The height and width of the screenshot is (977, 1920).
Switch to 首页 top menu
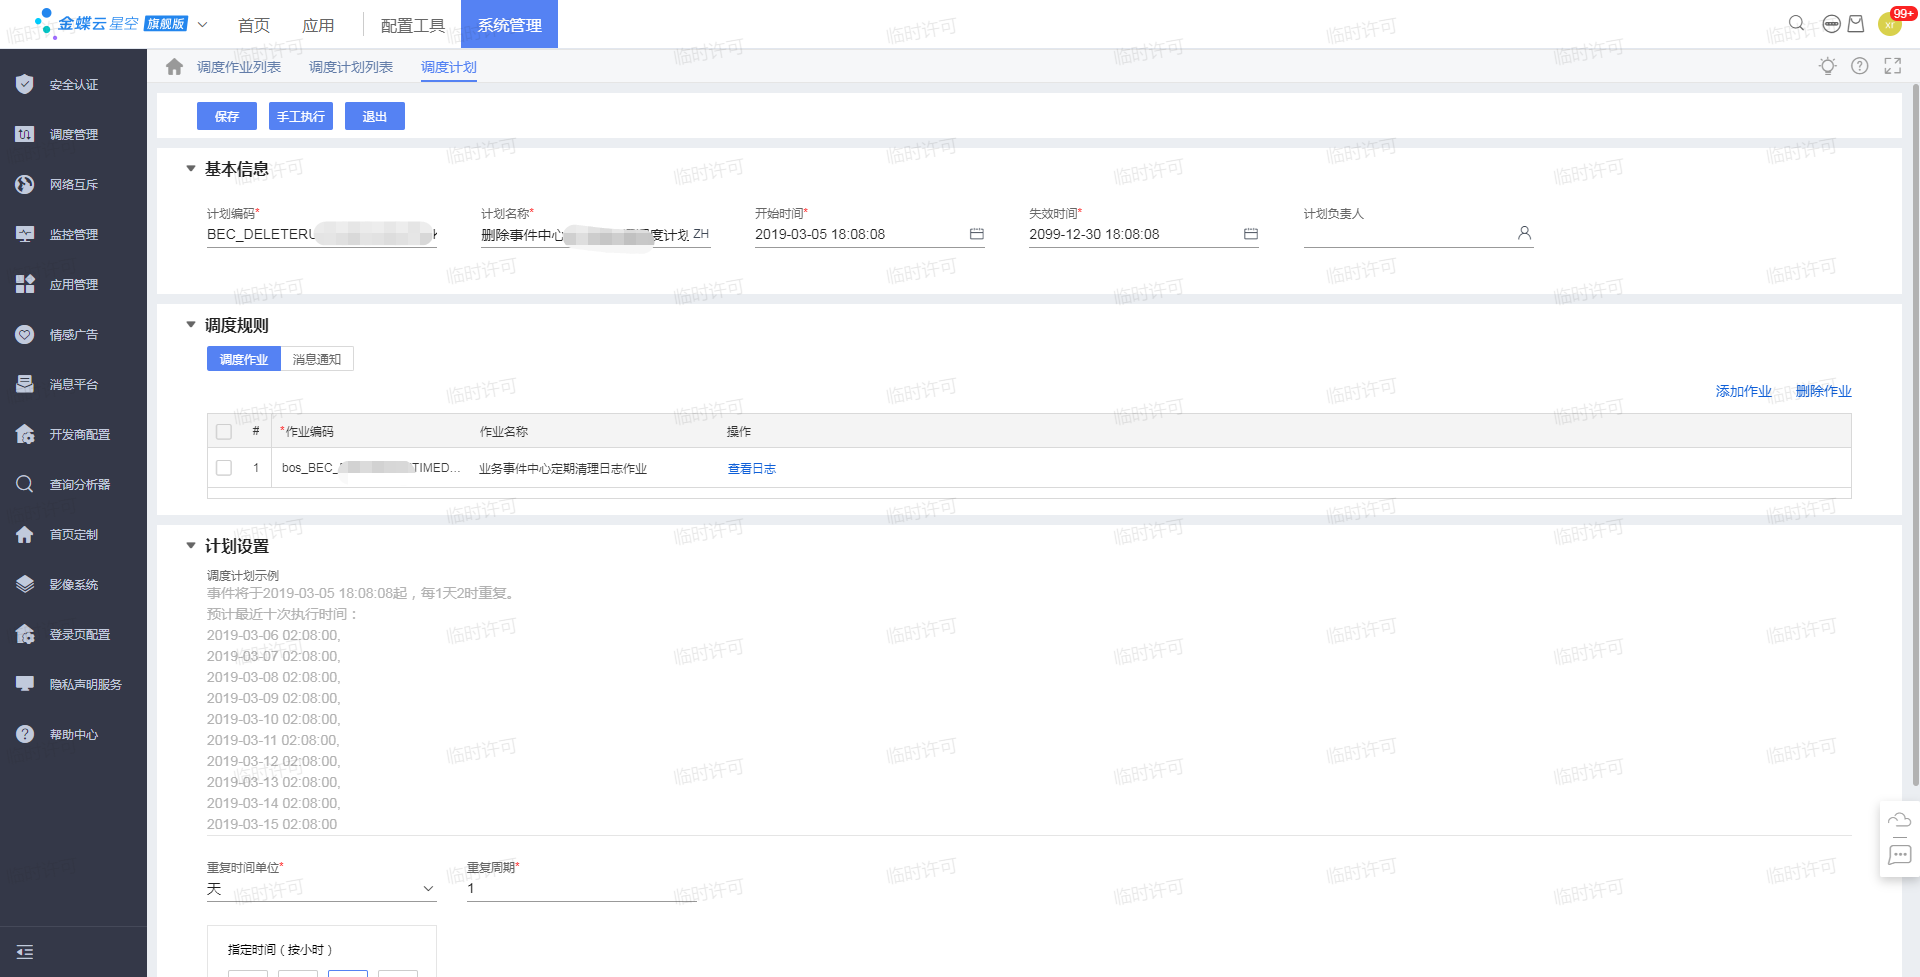[x=254, y=25]
